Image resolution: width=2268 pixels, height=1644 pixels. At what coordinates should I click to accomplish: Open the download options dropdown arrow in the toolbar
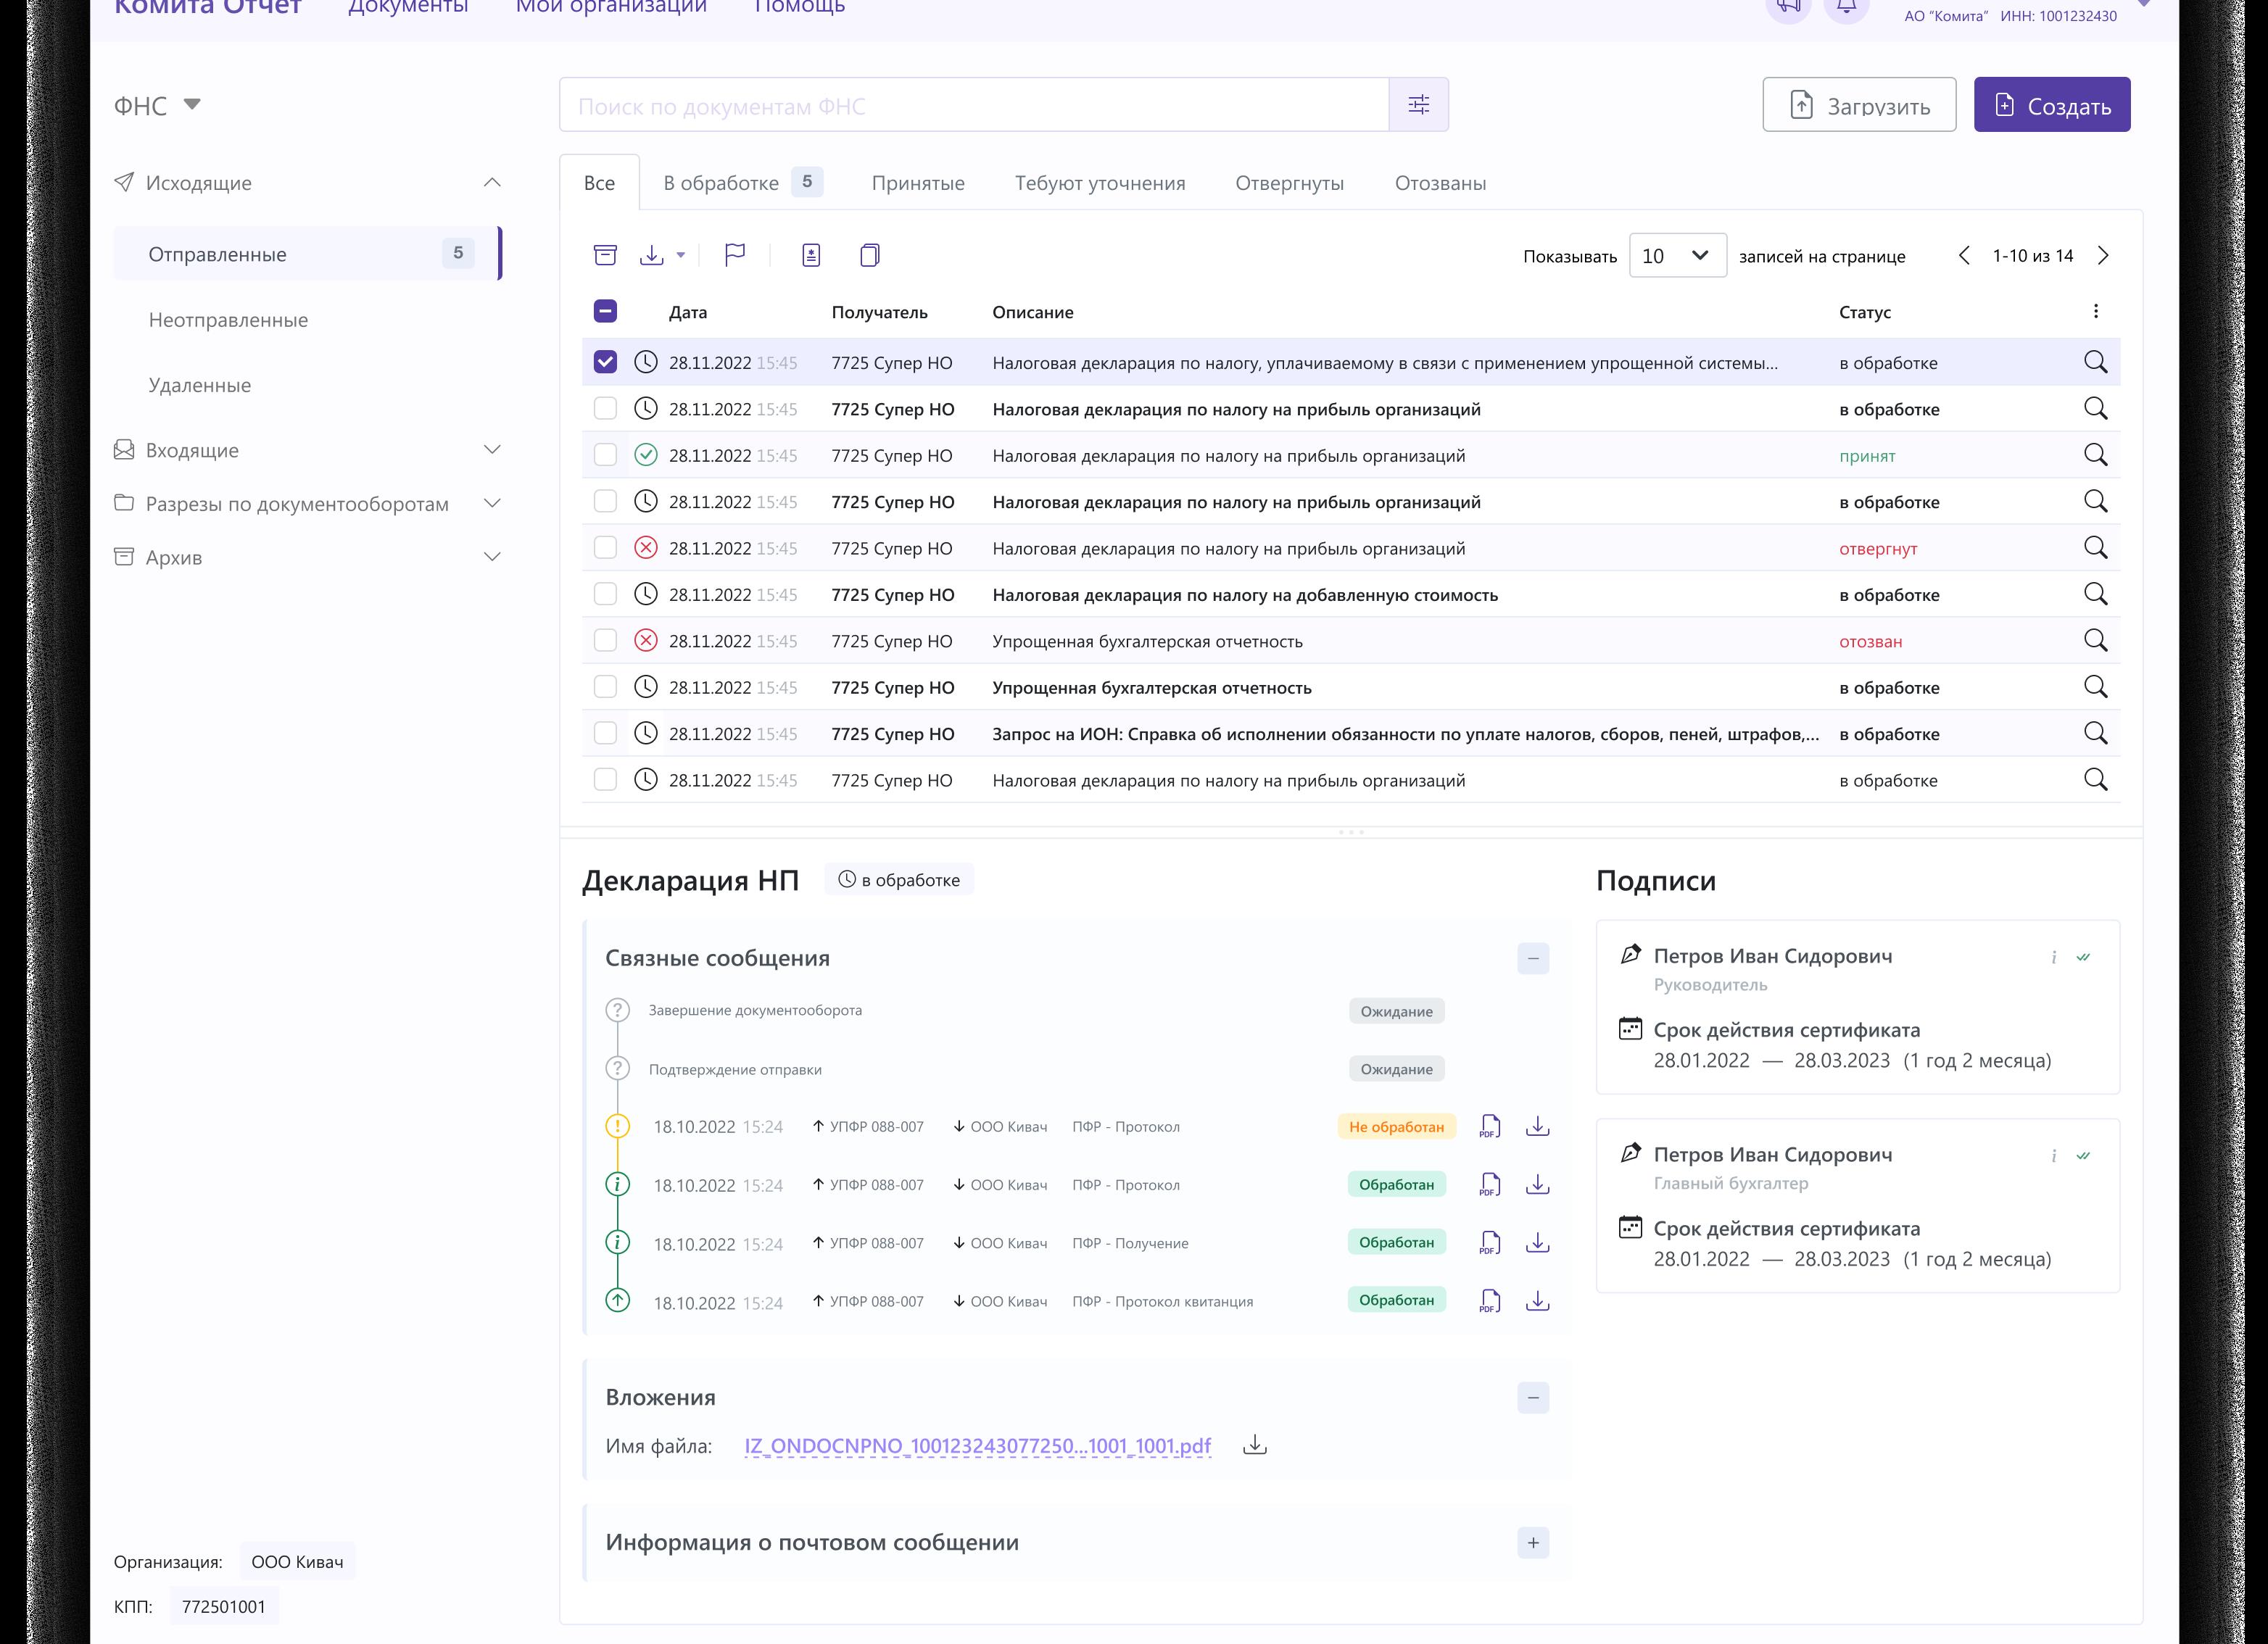click(681, 255)
